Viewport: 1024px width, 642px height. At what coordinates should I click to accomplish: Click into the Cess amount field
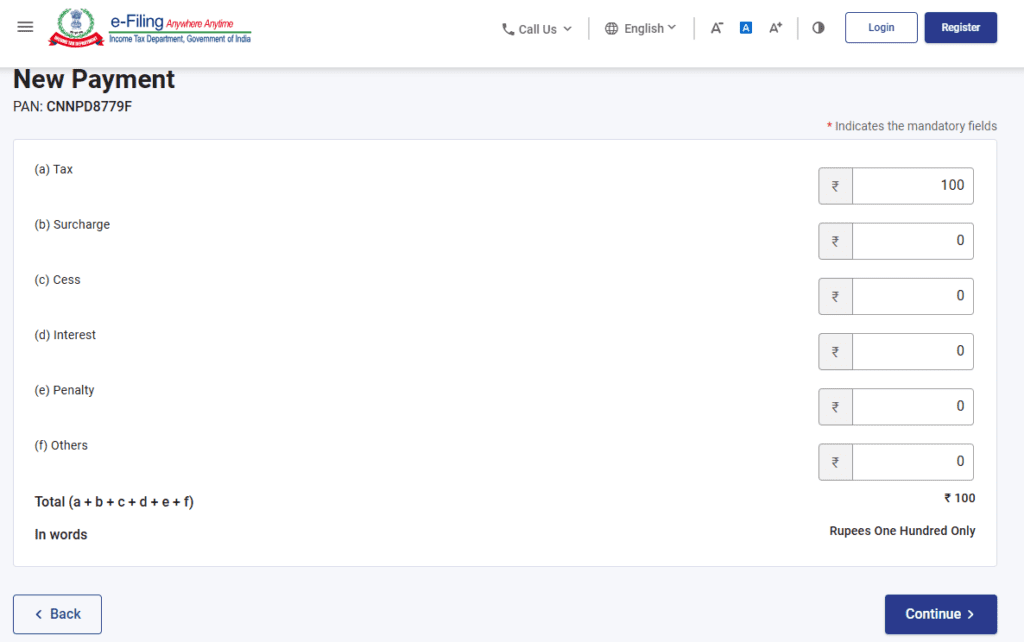[x=912, y=296]
